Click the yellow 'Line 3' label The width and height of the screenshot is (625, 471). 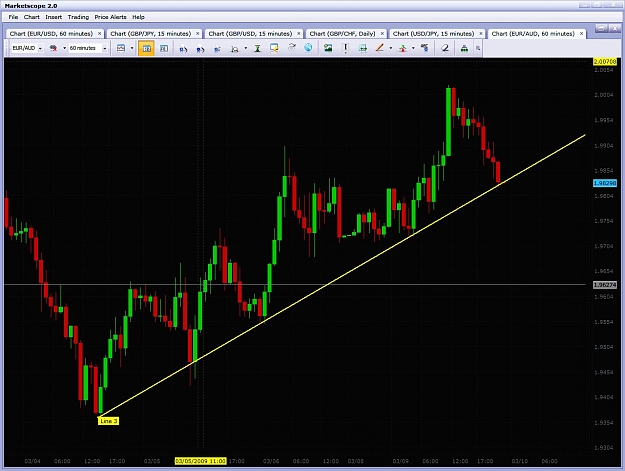pyautogui.click(x=108, y=421)
